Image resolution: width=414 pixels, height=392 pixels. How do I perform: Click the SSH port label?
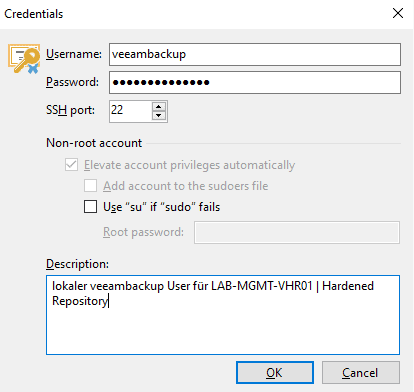[70, 110]
